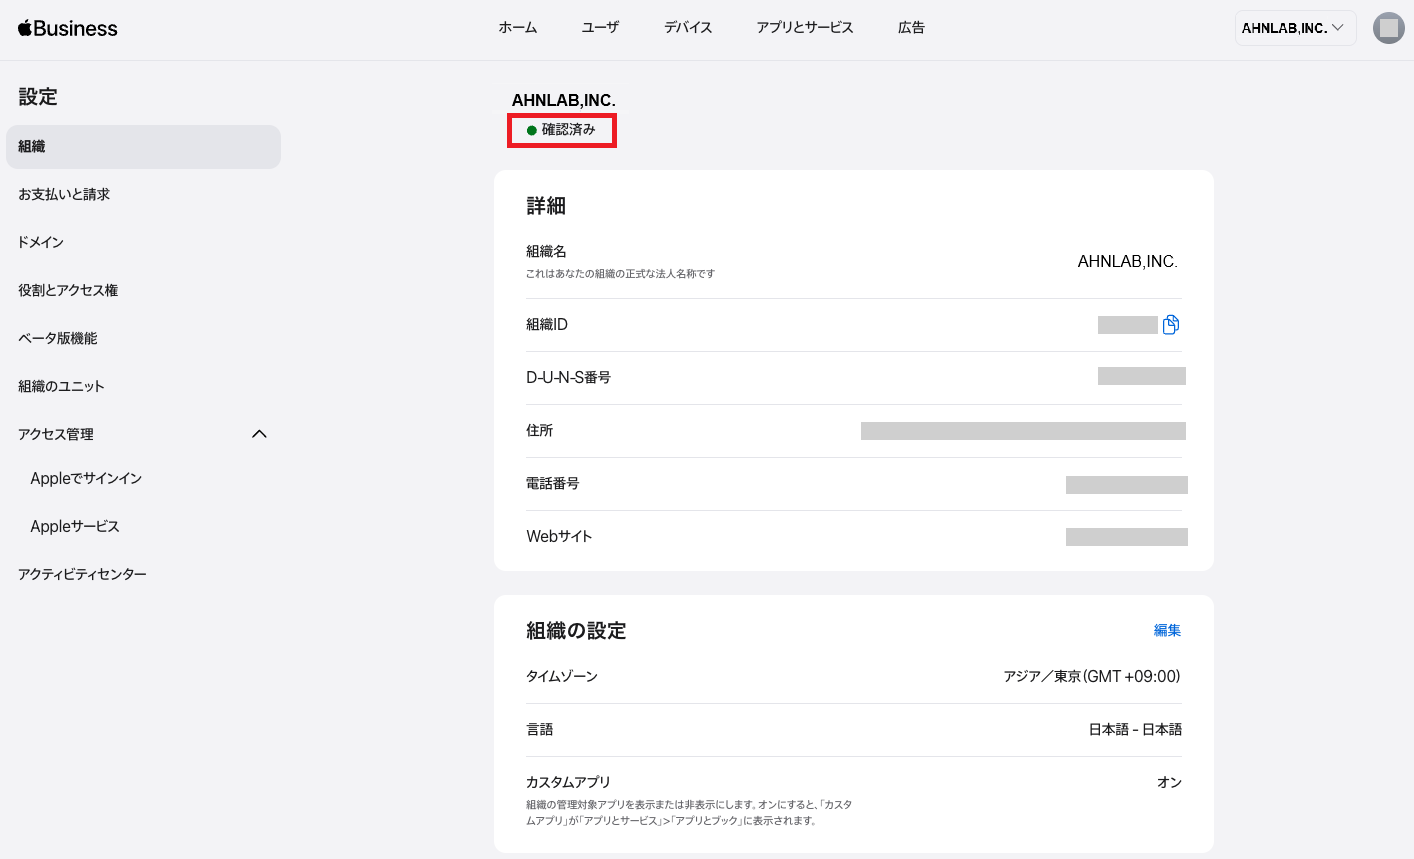
Task: Click the 組織名 legal name description
Action: click(x=621, y=273)
